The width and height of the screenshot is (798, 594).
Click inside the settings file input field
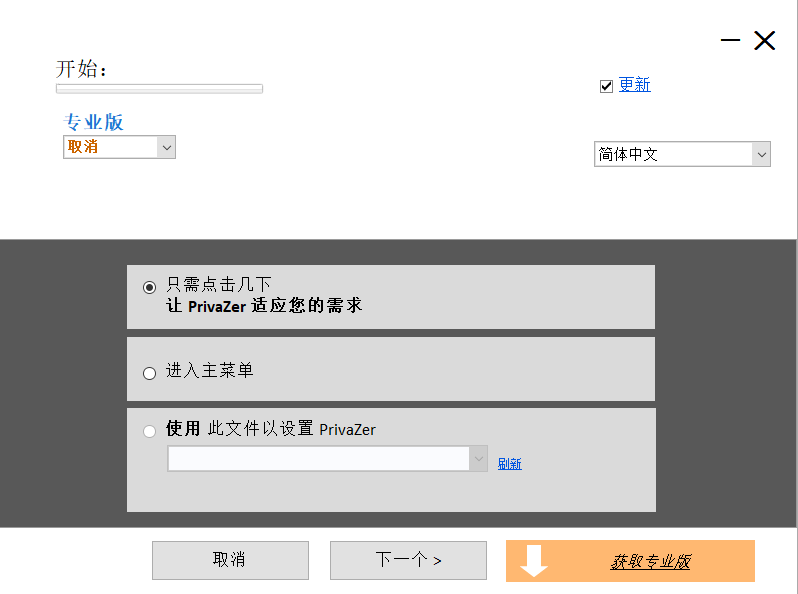pos(319,459)
